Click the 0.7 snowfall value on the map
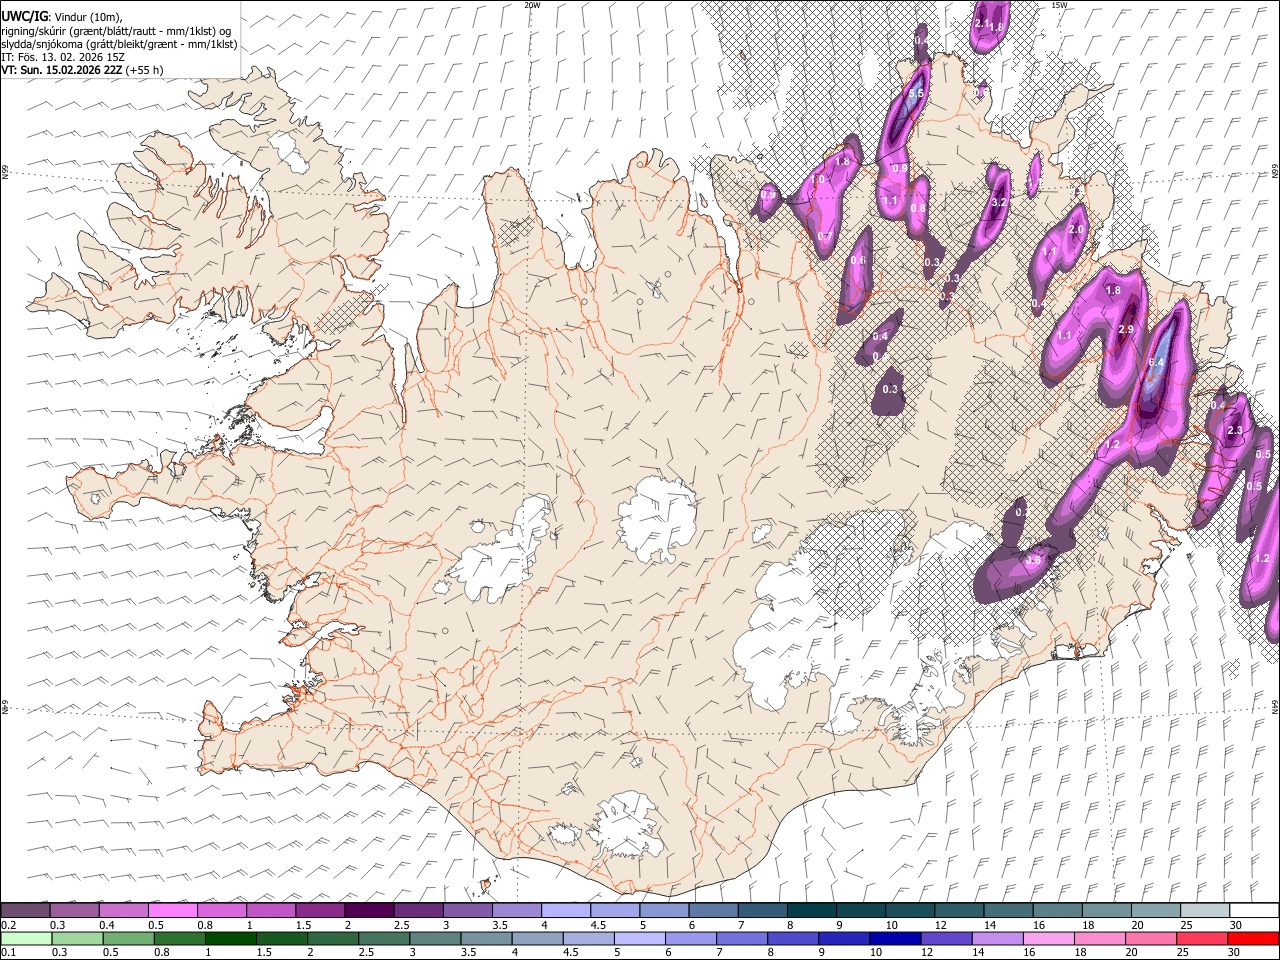The height and width of the screenshot is (960, 1280). [x=825, y=237]
